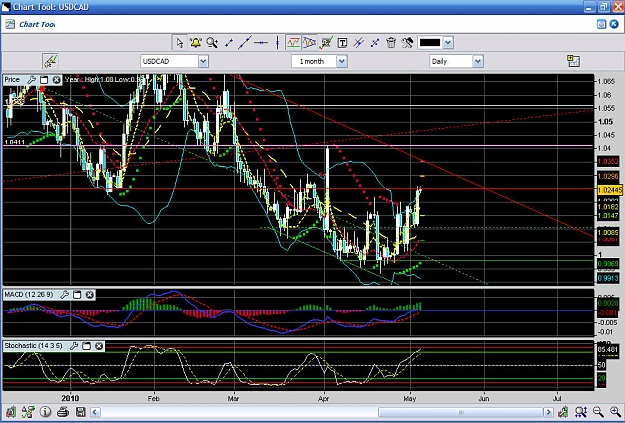This screenshot has height=423, width=625.
Task: Open the info icon in bottom bar
Action: [45, 411]
